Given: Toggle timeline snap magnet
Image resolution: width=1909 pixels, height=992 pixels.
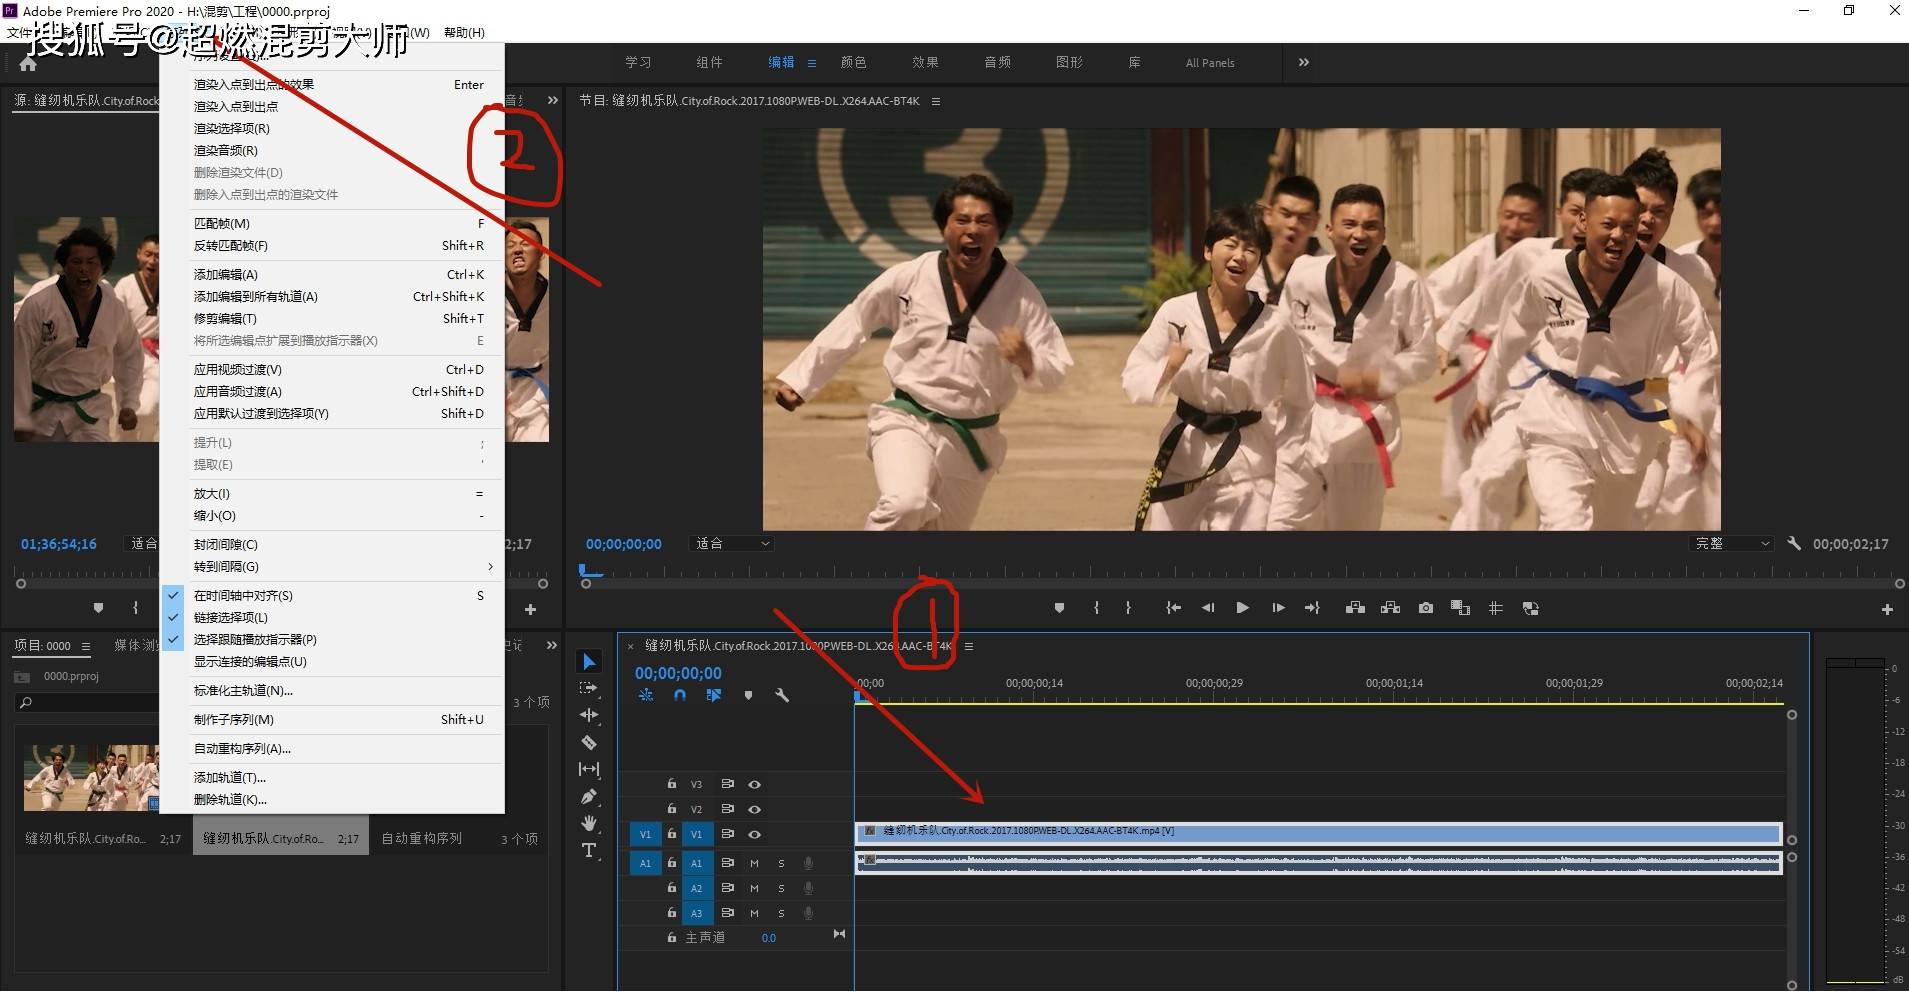Looking at the screenshot, I should [680, 695].
